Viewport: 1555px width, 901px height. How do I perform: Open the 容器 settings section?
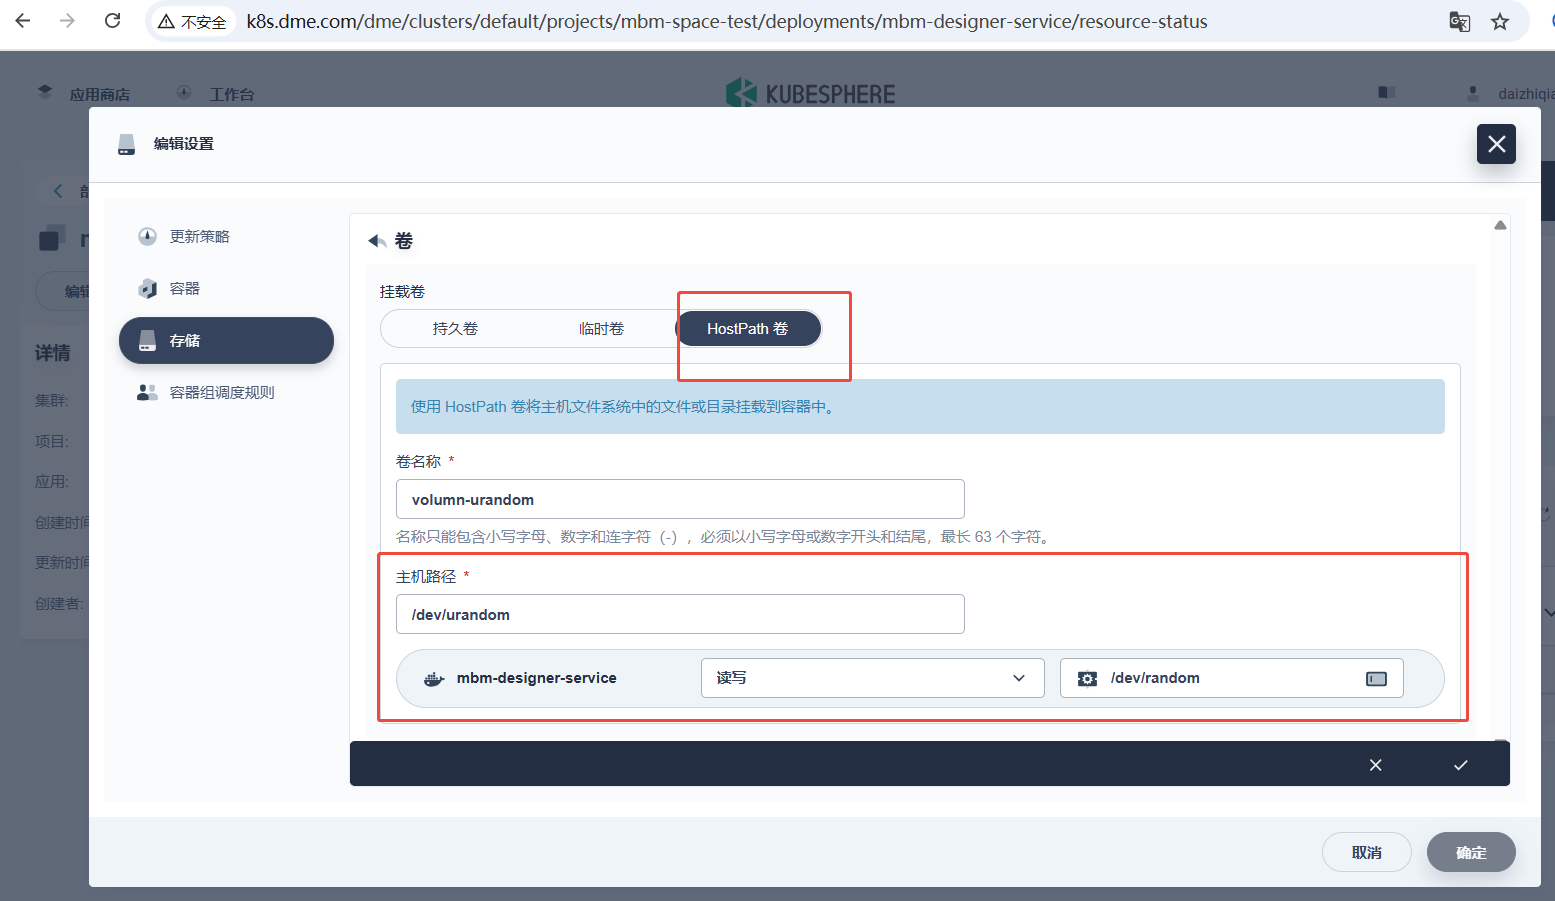point(184,289)
